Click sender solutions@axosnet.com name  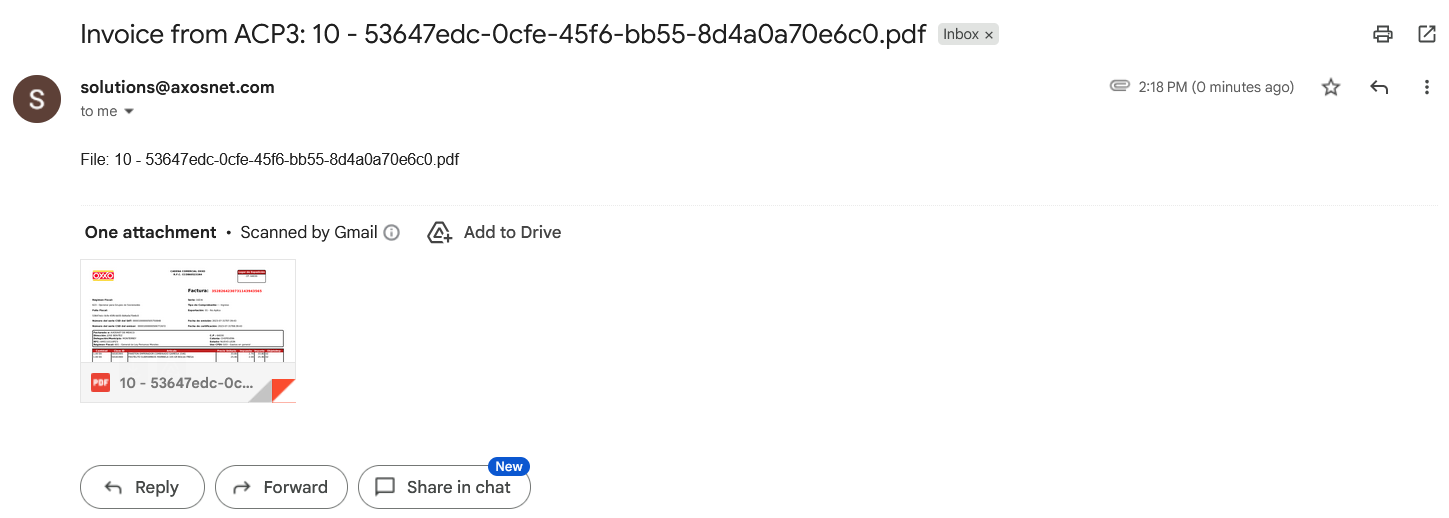pos(177,87)
